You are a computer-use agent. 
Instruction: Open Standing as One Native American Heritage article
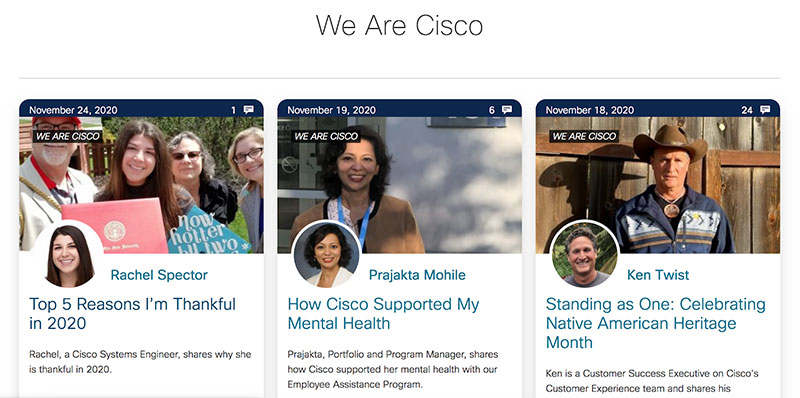click(x=656, y=323)
